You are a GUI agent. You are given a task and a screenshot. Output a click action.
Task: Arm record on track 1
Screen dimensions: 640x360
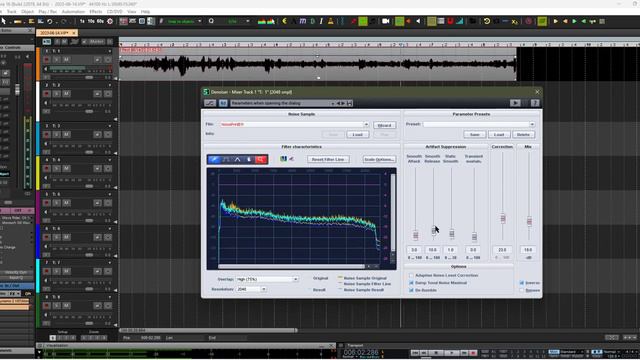[47, 60]
